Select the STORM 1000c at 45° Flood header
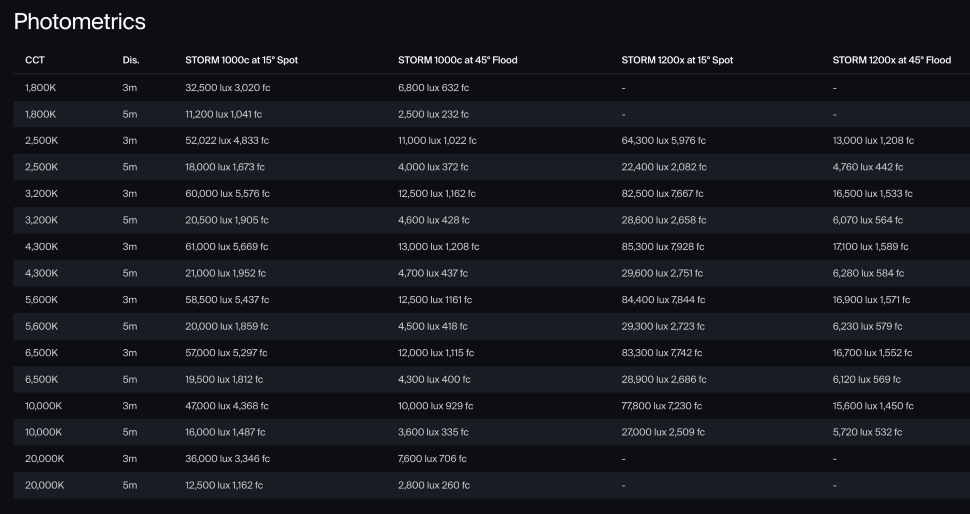Viewport: 970px width, 514px height. click(457, 61)
